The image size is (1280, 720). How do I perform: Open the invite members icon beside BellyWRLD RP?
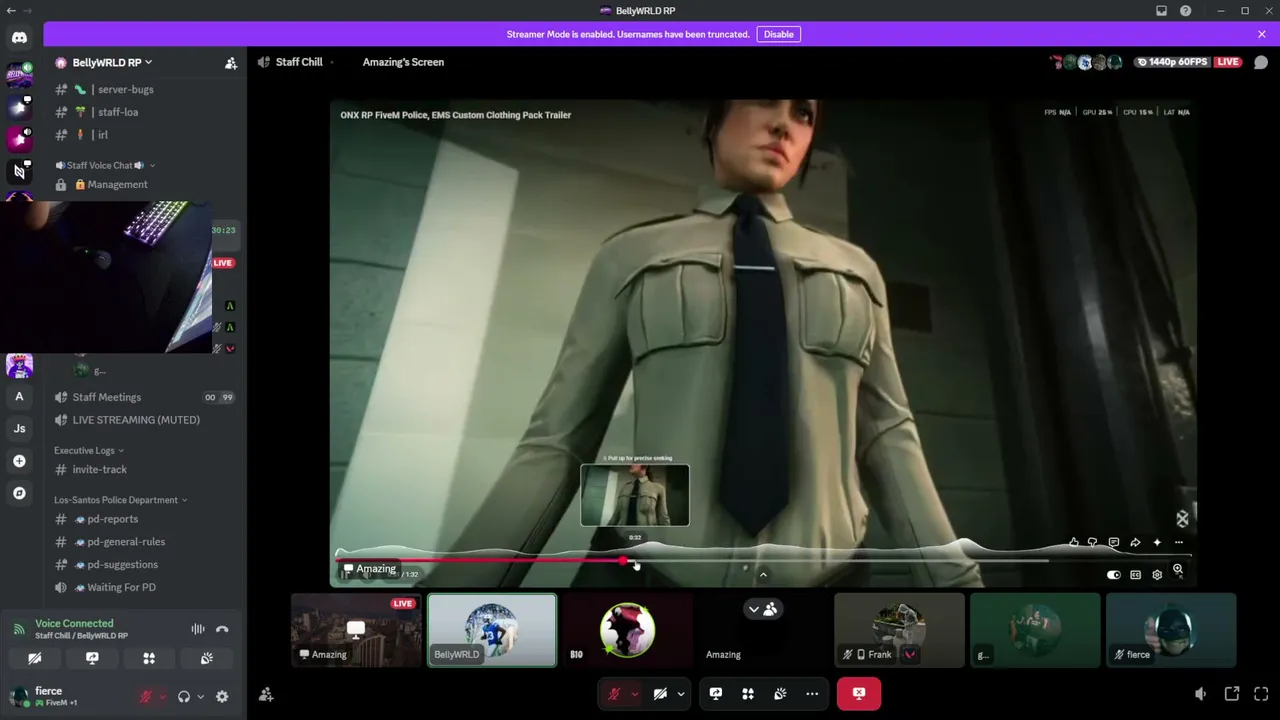point(231,63)
